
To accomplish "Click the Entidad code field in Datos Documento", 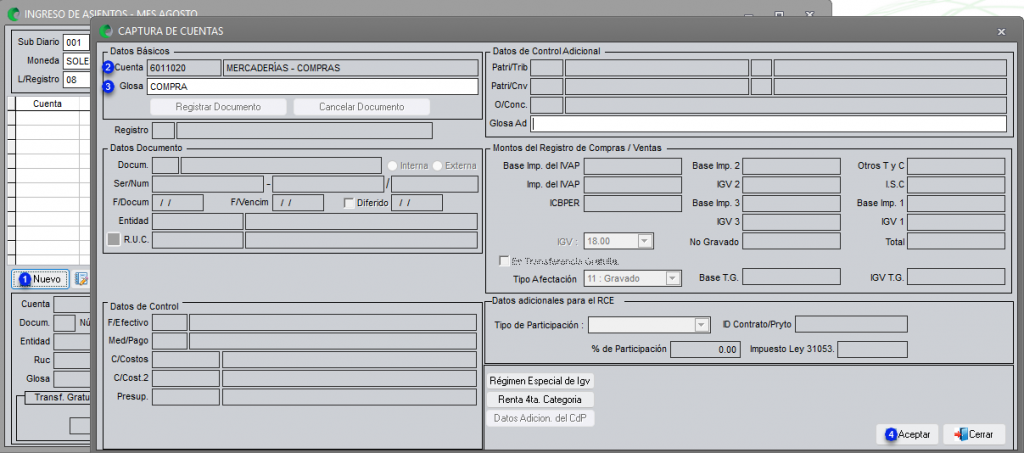I will tap(197, 221).
